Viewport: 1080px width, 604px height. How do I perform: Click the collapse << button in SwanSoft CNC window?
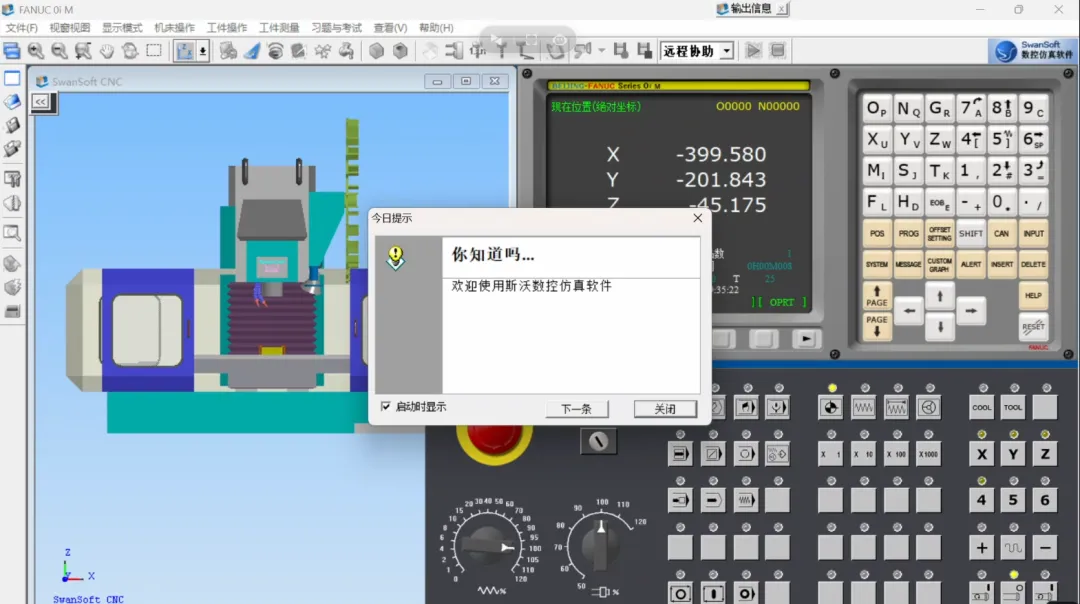coord(41,102)
